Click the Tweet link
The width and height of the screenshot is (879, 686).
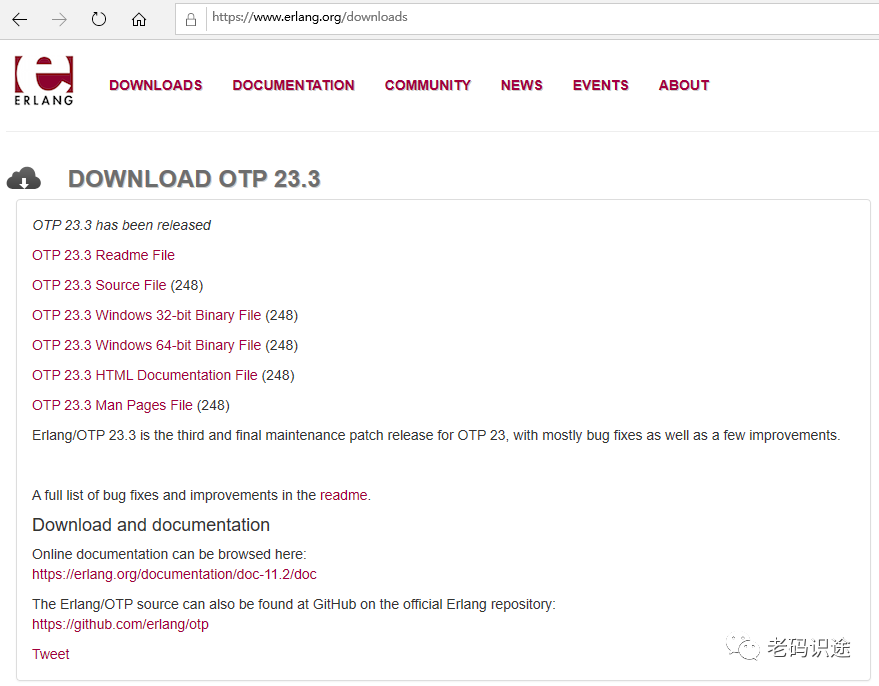coord(50,654)
